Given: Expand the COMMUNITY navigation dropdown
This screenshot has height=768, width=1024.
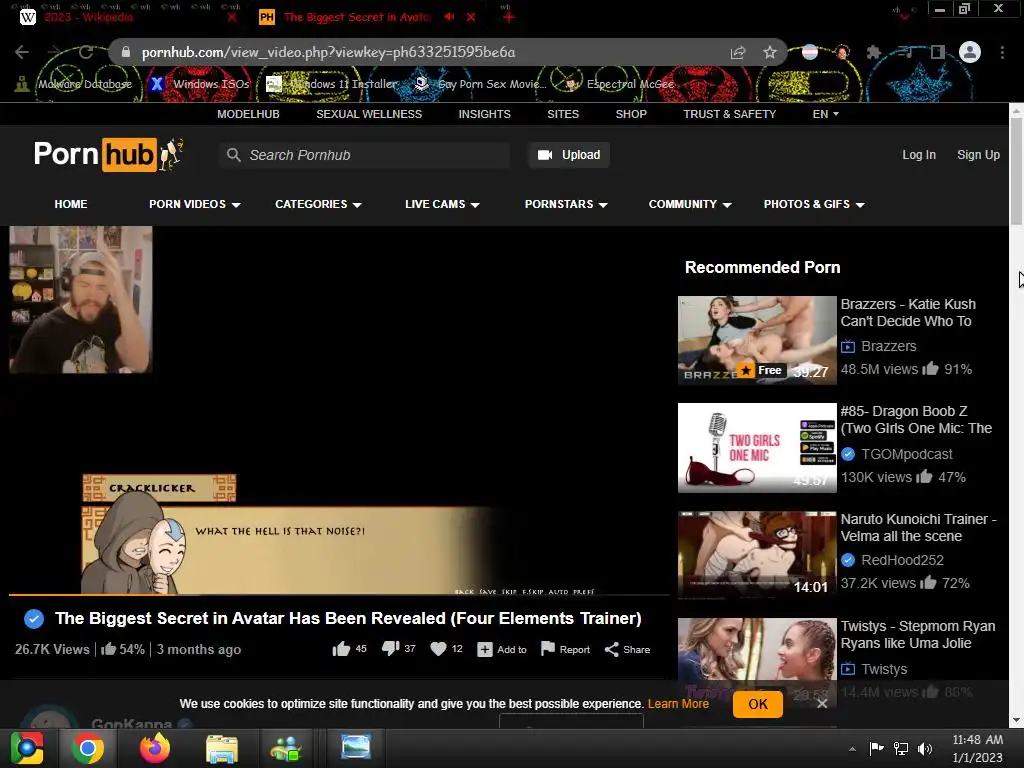Looking at the screenshot, I should pos(690,204).
